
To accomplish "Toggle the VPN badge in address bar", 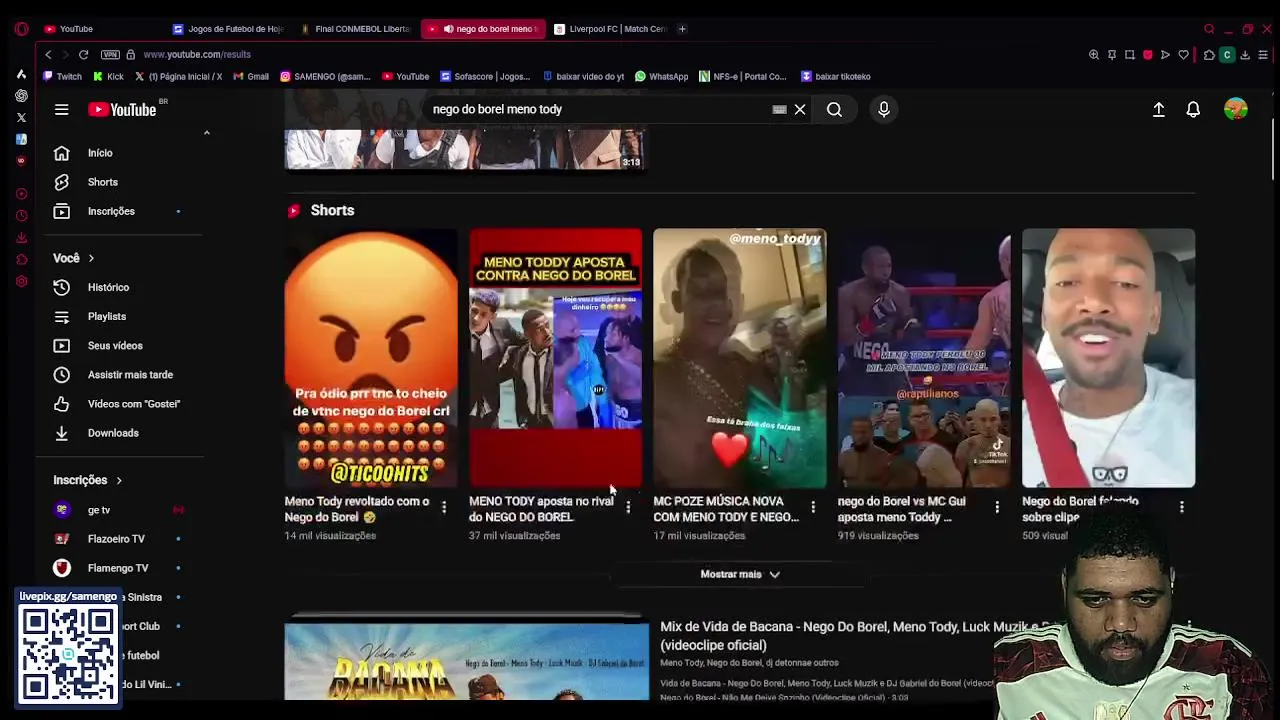I will point(110,55).
